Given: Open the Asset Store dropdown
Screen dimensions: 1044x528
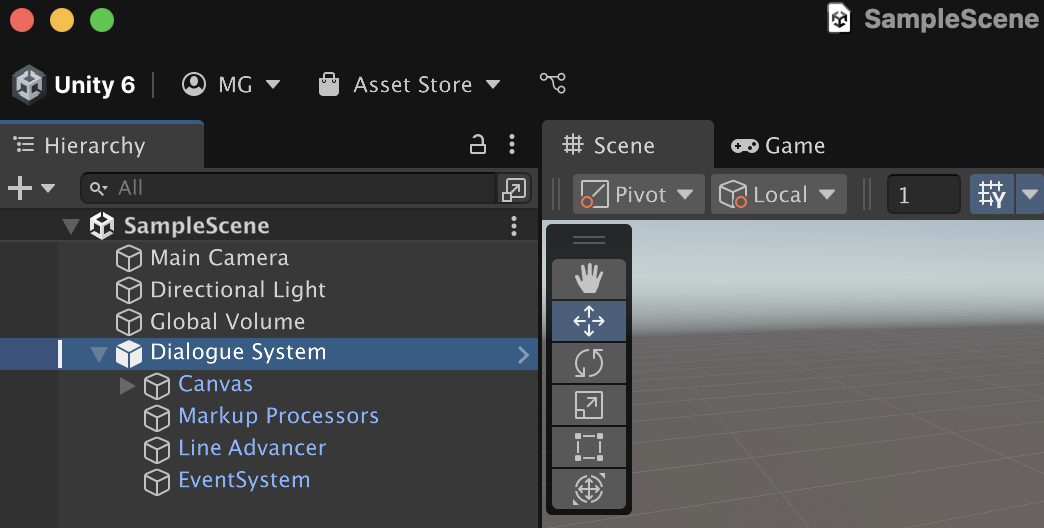Looking at the screenshot, I should click(x=409, y=85).
